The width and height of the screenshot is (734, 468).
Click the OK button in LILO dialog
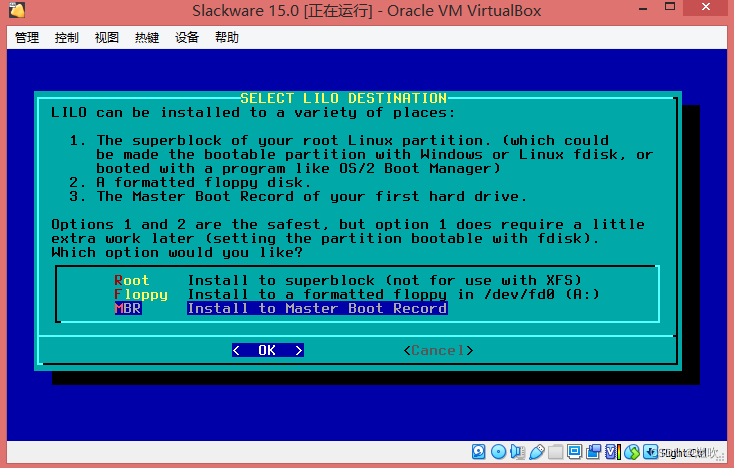click(x=268, y=350)
